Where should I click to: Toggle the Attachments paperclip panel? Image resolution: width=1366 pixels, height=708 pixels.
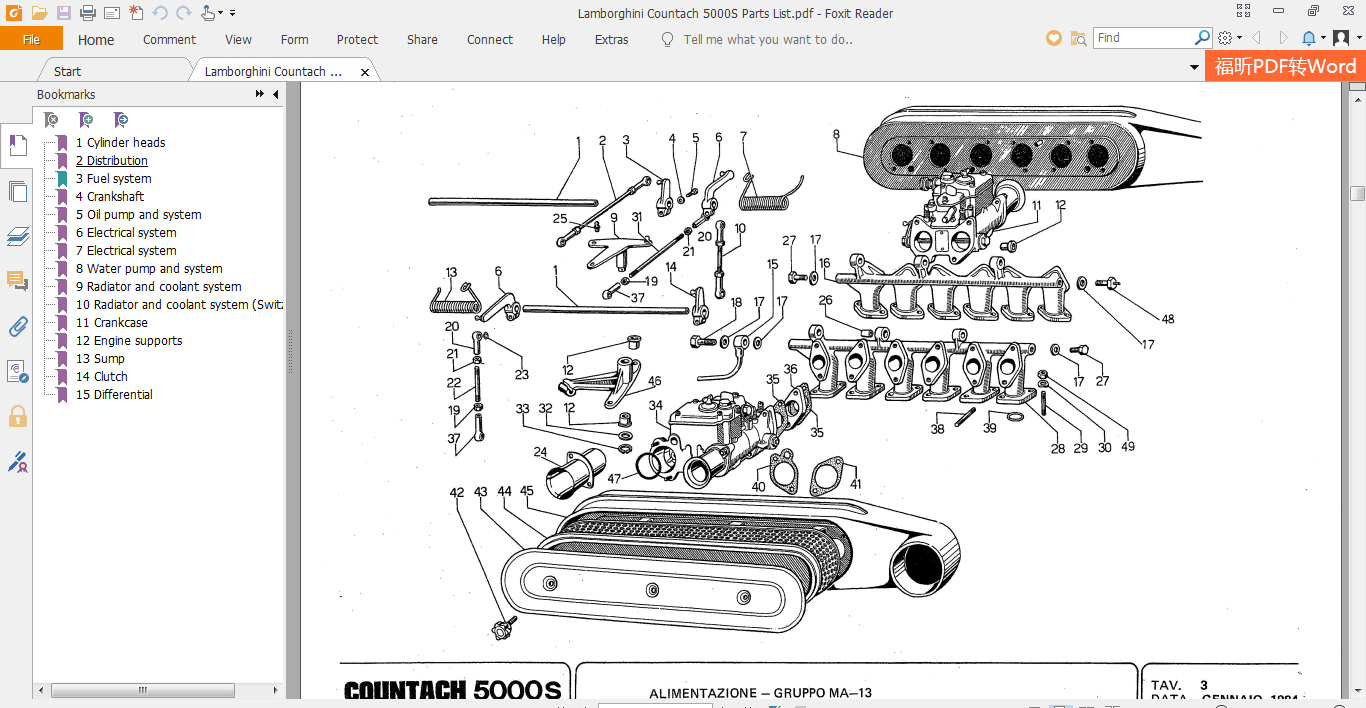coord(17,326)
